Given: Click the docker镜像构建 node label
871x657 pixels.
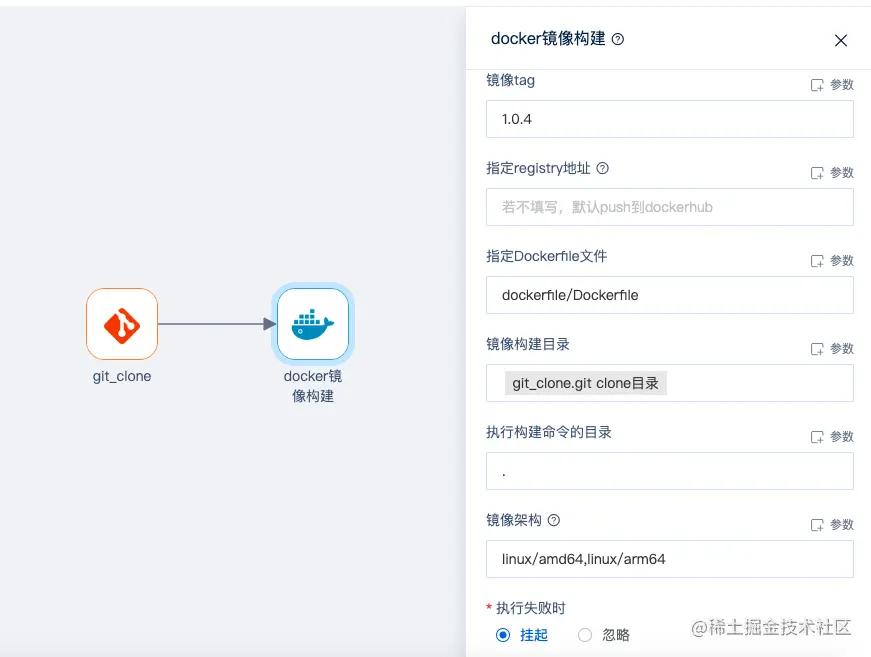Looking at the screenshot, I should click(x=313, y=386).
